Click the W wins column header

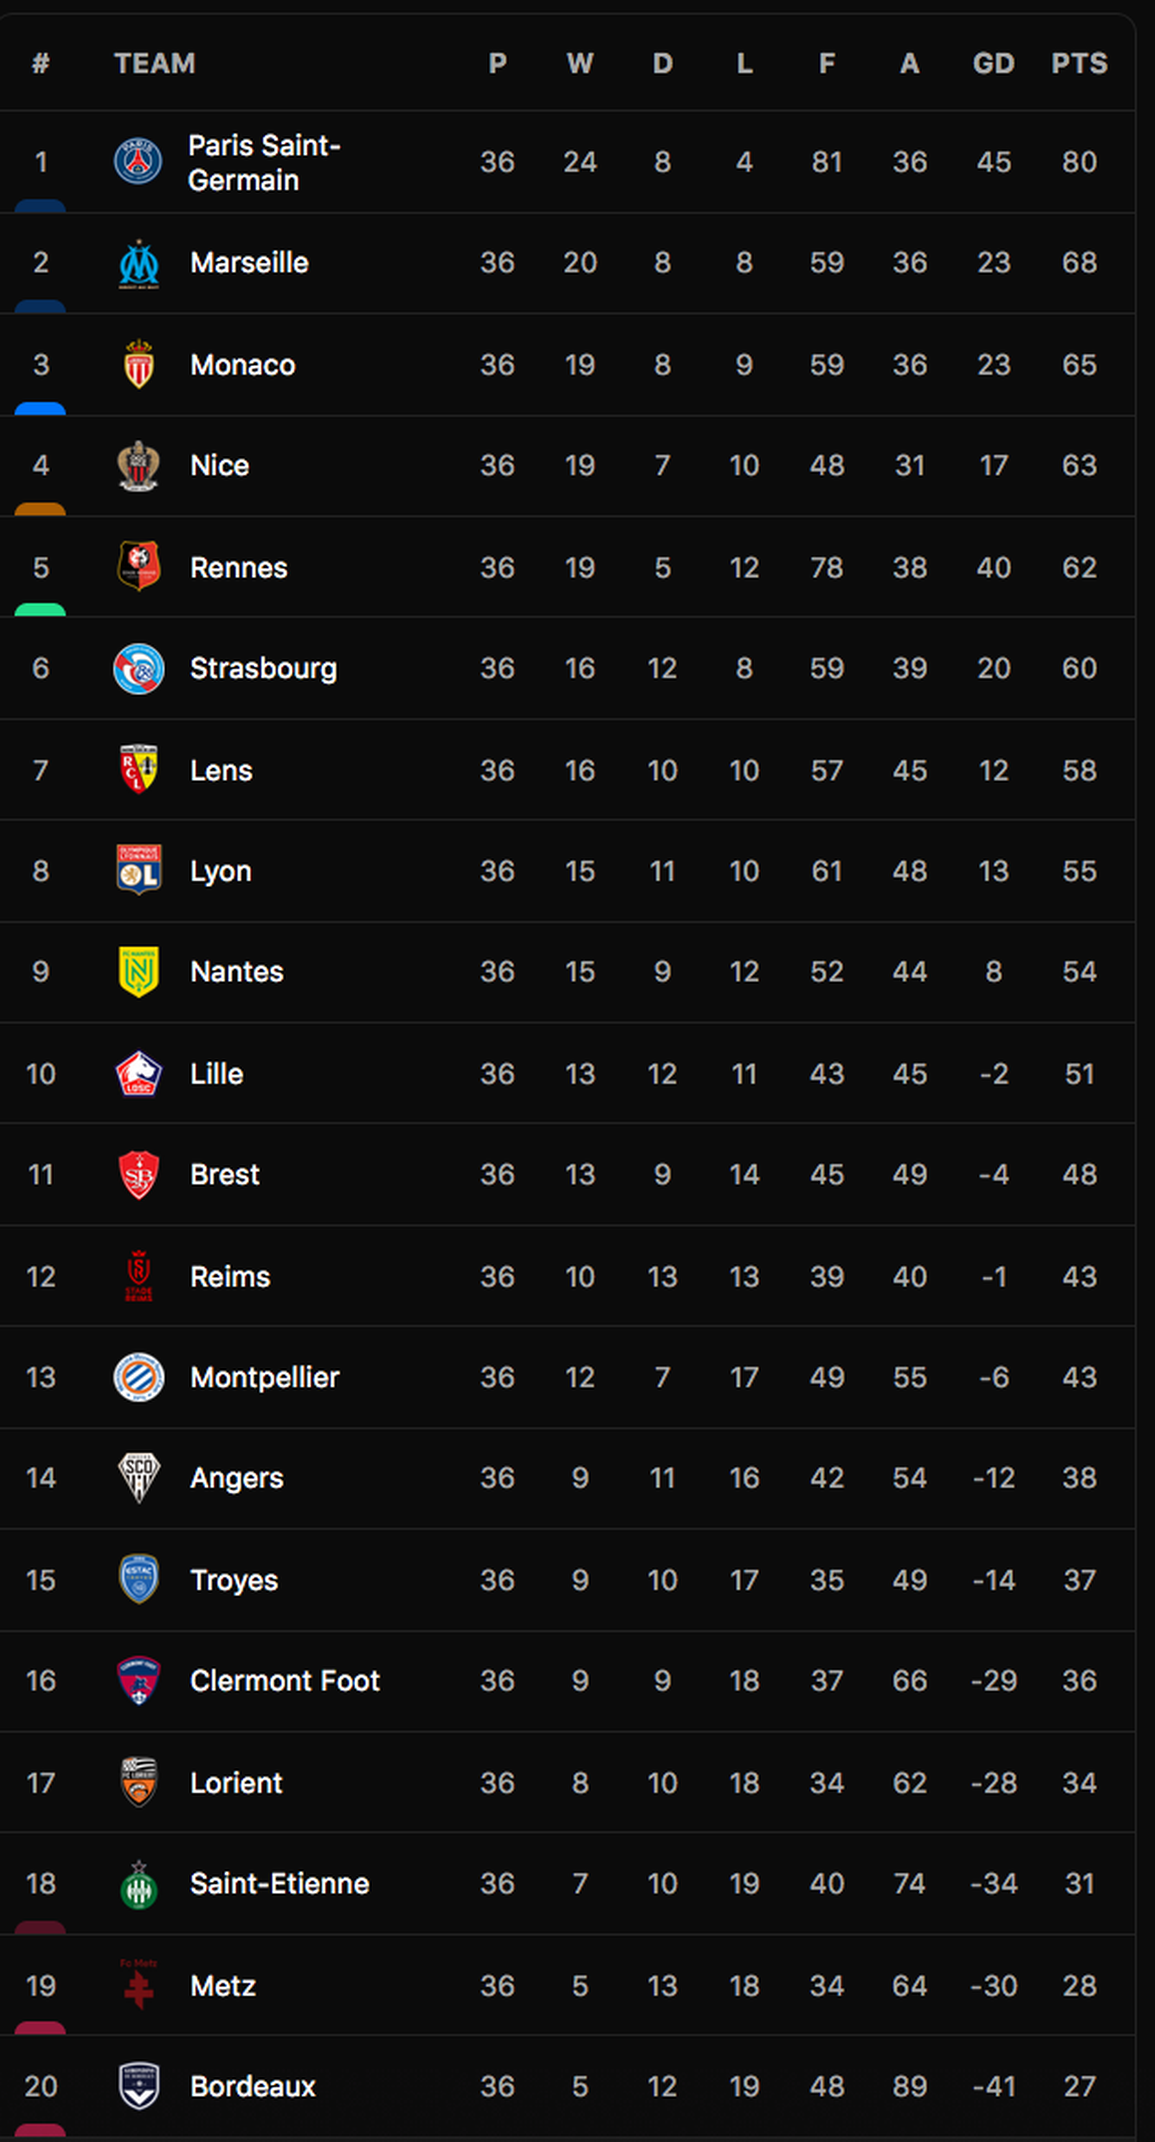[580, 64]
